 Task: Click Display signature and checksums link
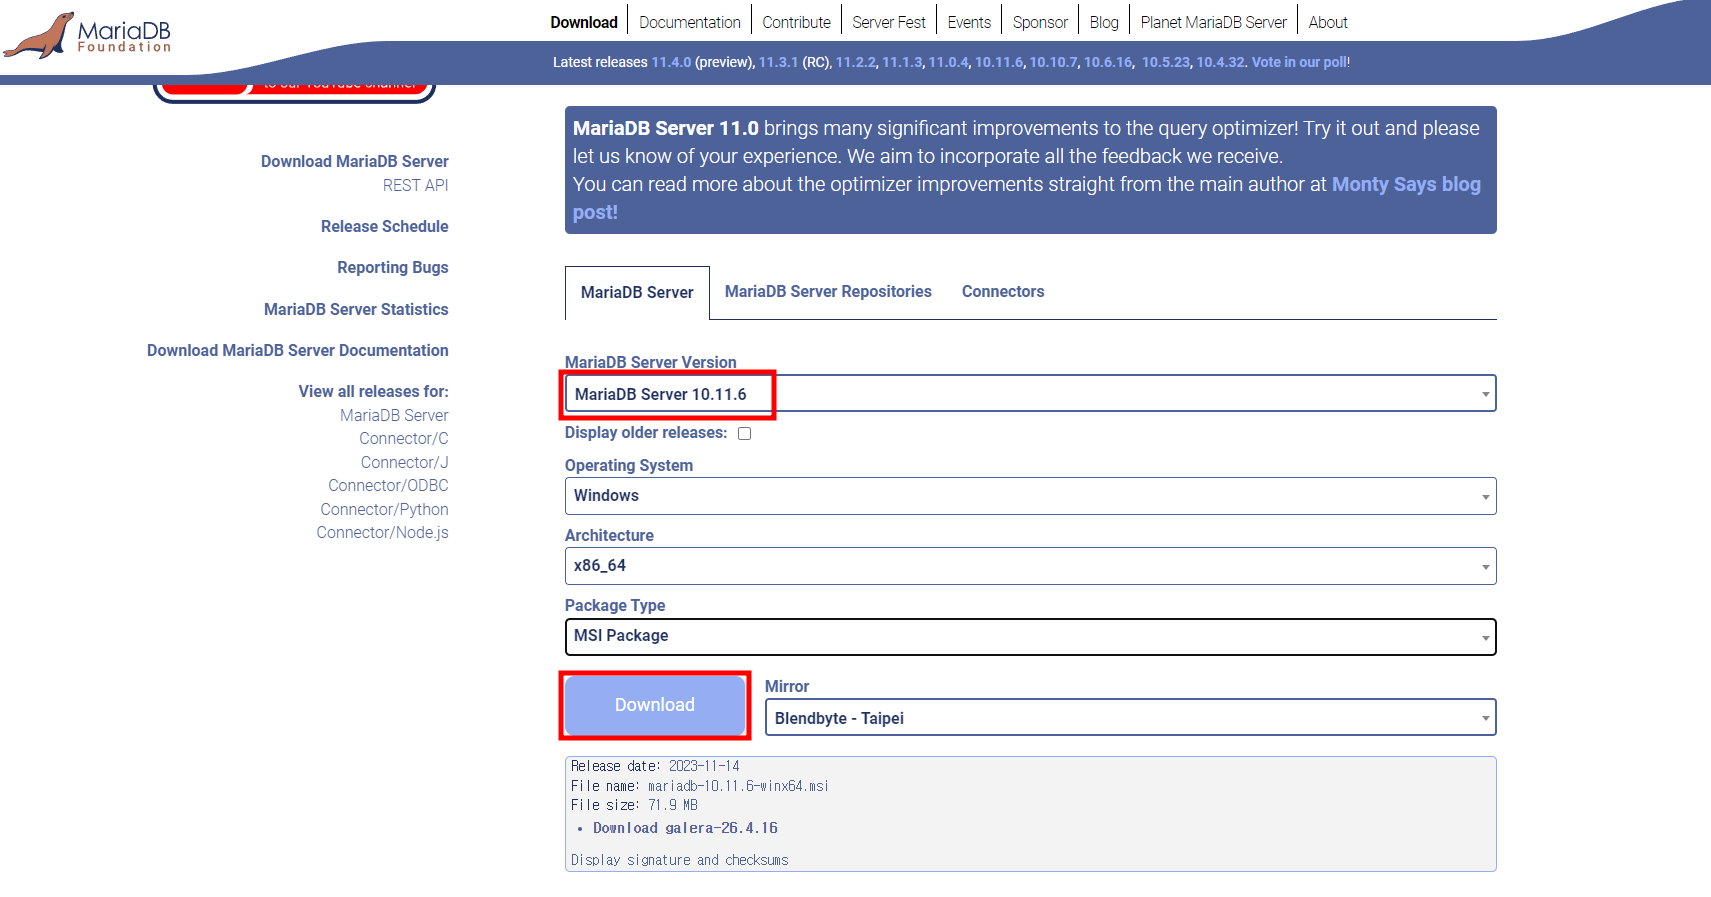[679, 860]
